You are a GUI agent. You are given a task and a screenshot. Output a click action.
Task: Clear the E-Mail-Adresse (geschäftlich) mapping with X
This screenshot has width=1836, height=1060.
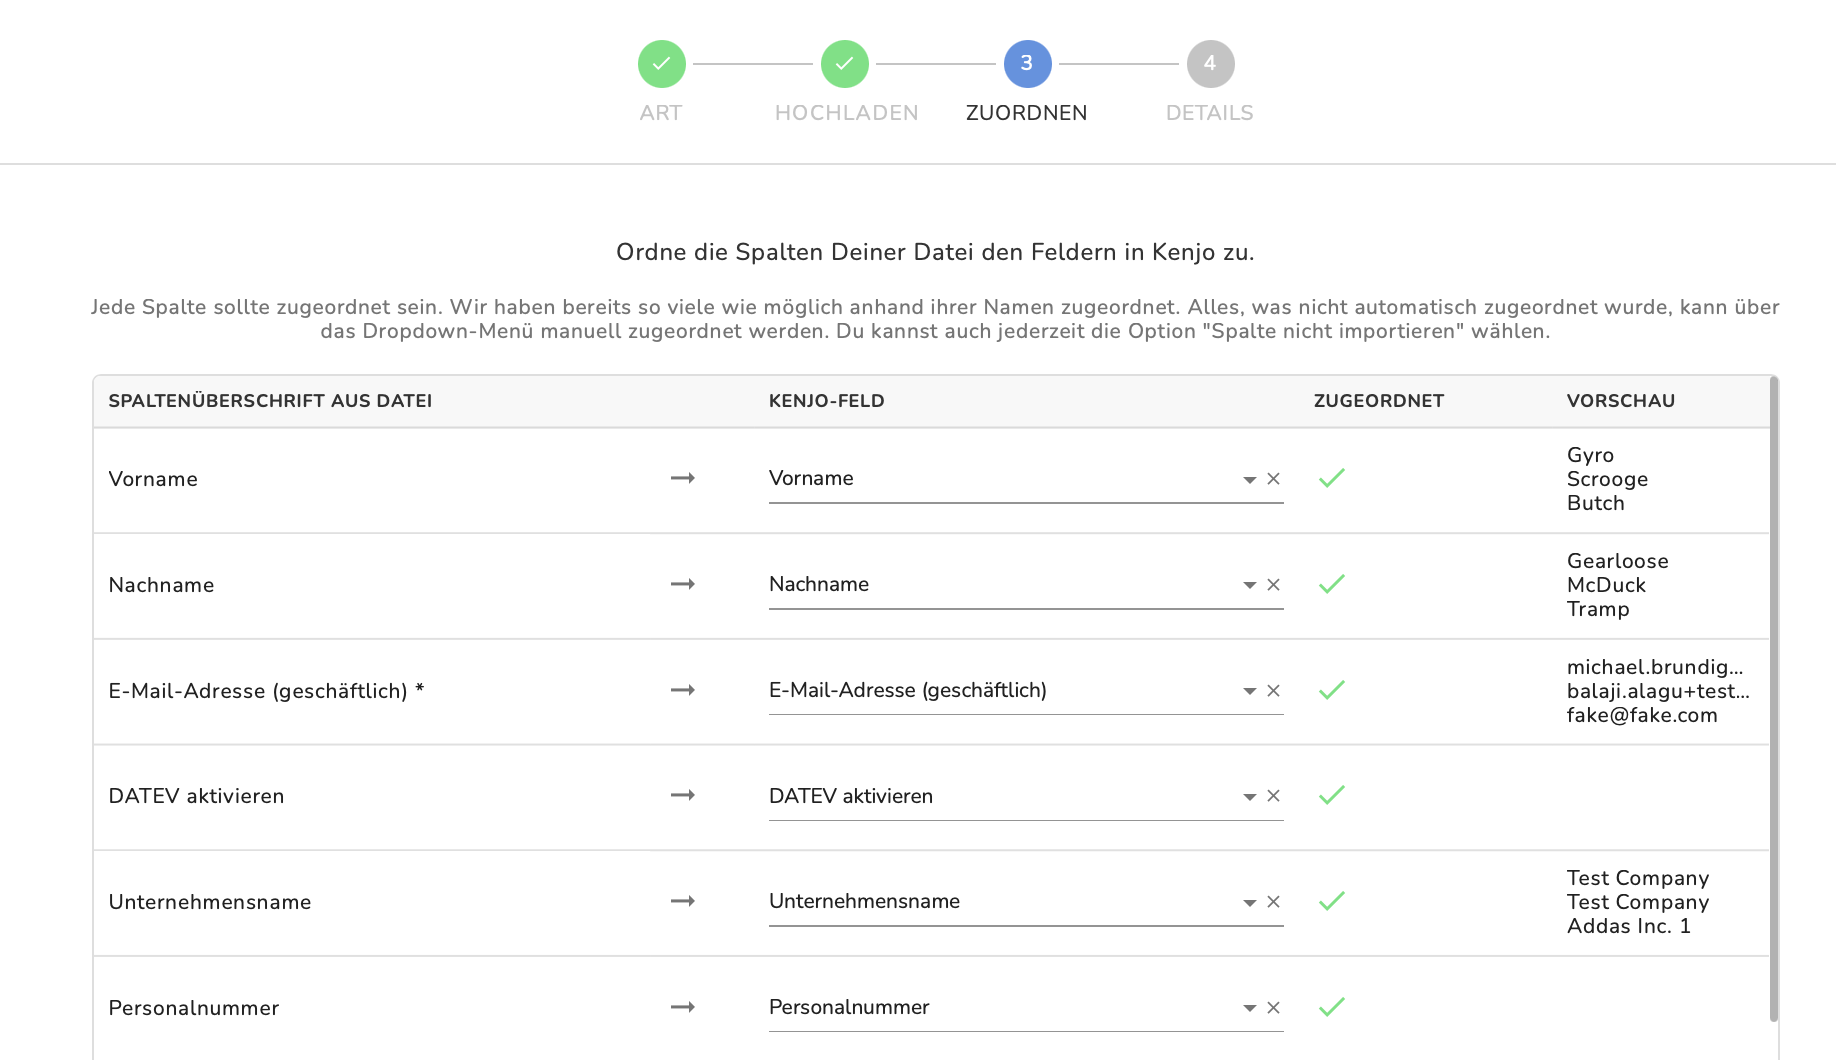[1273, 691]
